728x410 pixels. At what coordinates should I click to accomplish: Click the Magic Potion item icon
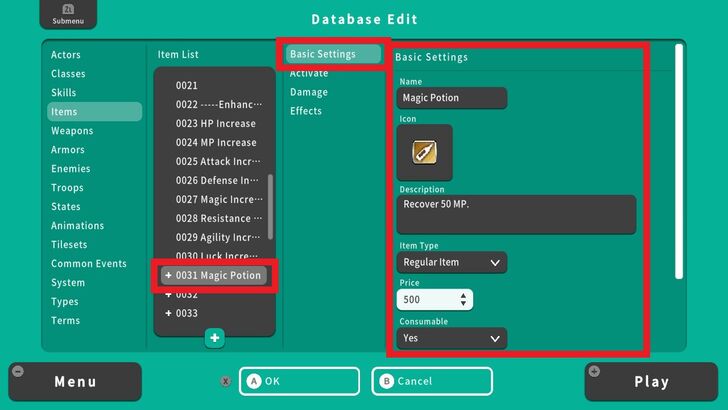click(x=424, y=152)
